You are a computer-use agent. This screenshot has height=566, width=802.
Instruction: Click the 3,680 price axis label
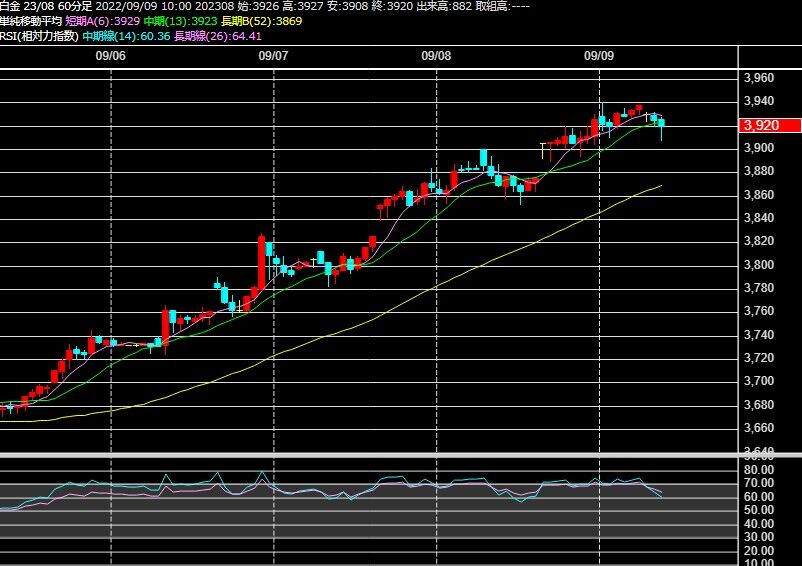click(x=759, y=405)
